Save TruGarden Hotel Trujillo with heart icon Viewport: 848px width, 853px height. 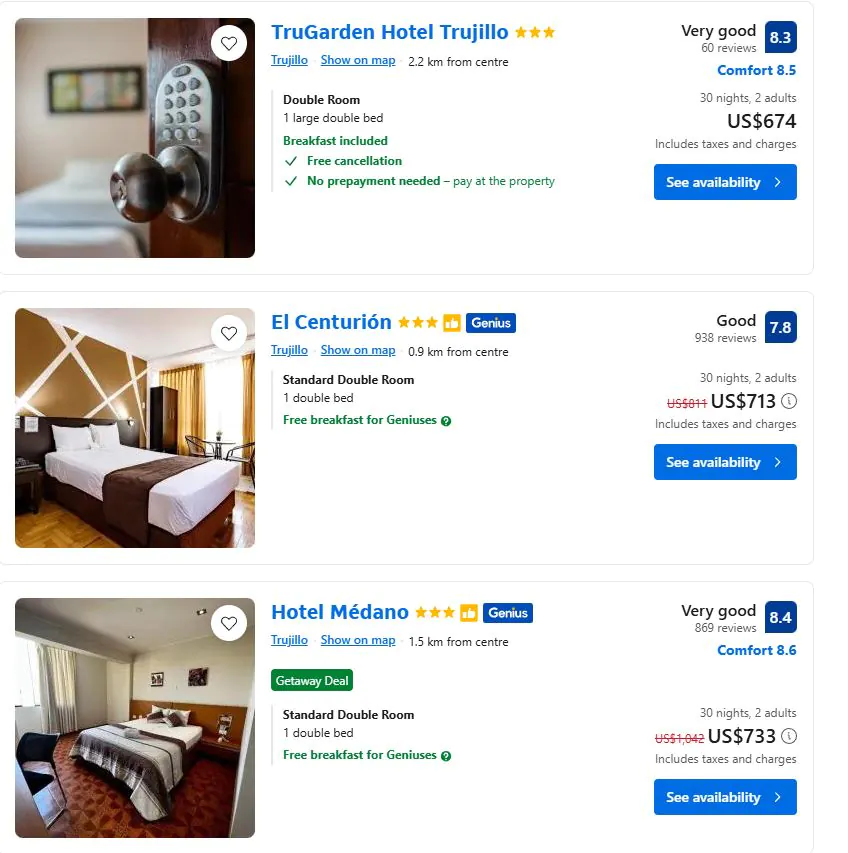229,44
